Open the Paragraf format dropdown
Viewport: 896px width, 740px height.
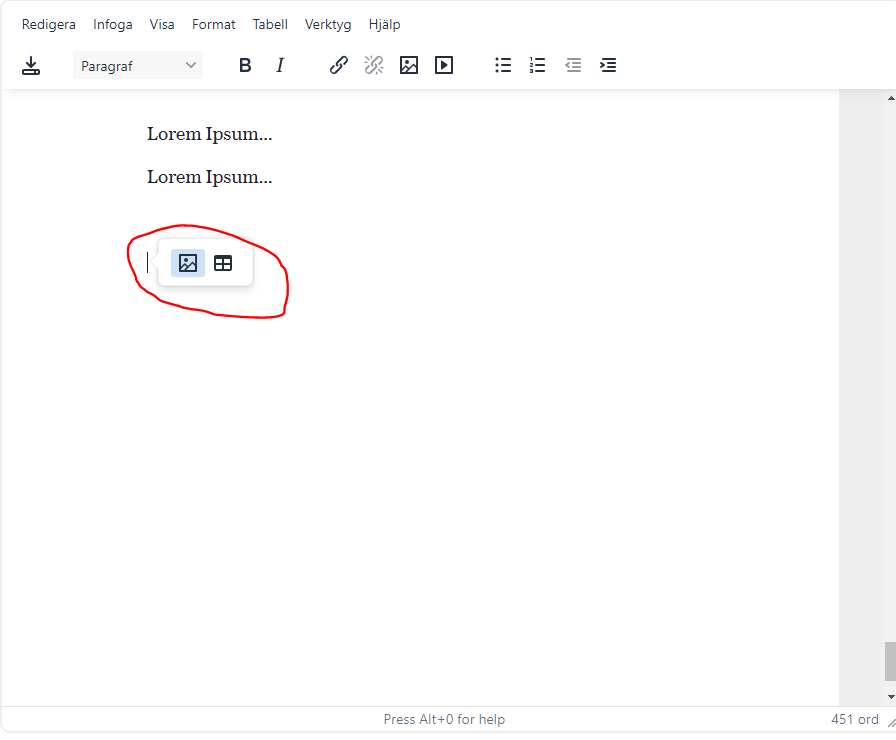pos(138,66)
